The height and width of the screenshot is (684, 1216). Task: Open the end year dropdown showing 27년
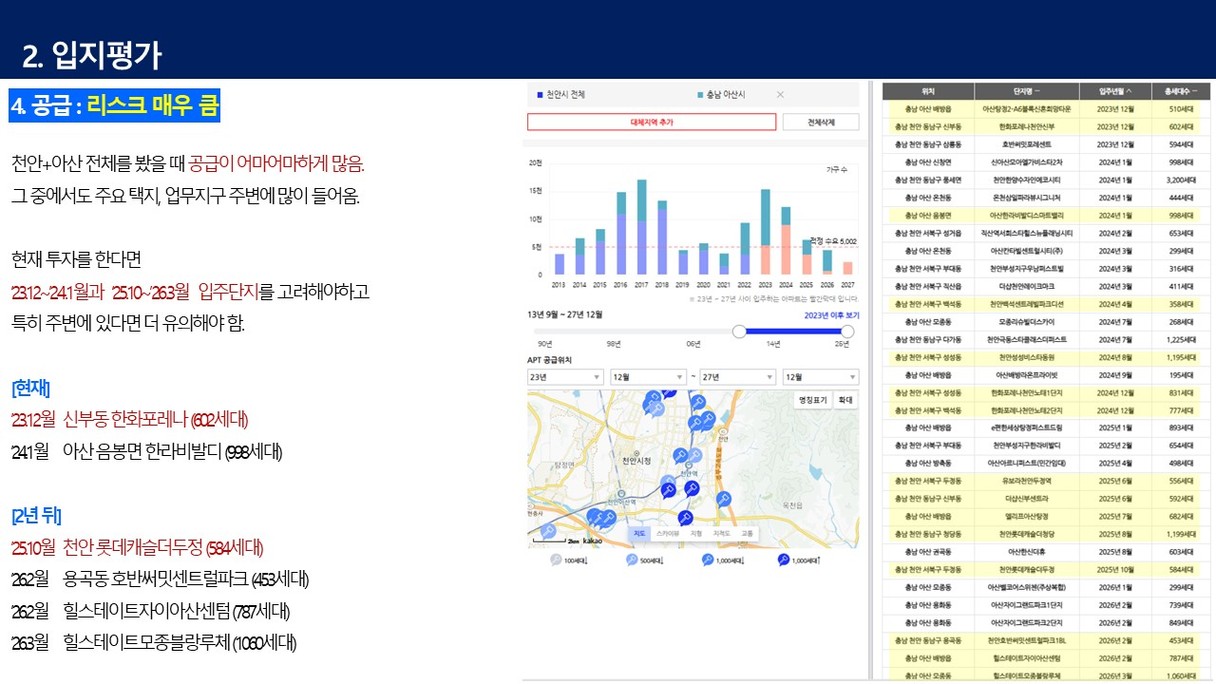[x=736, y=377]
